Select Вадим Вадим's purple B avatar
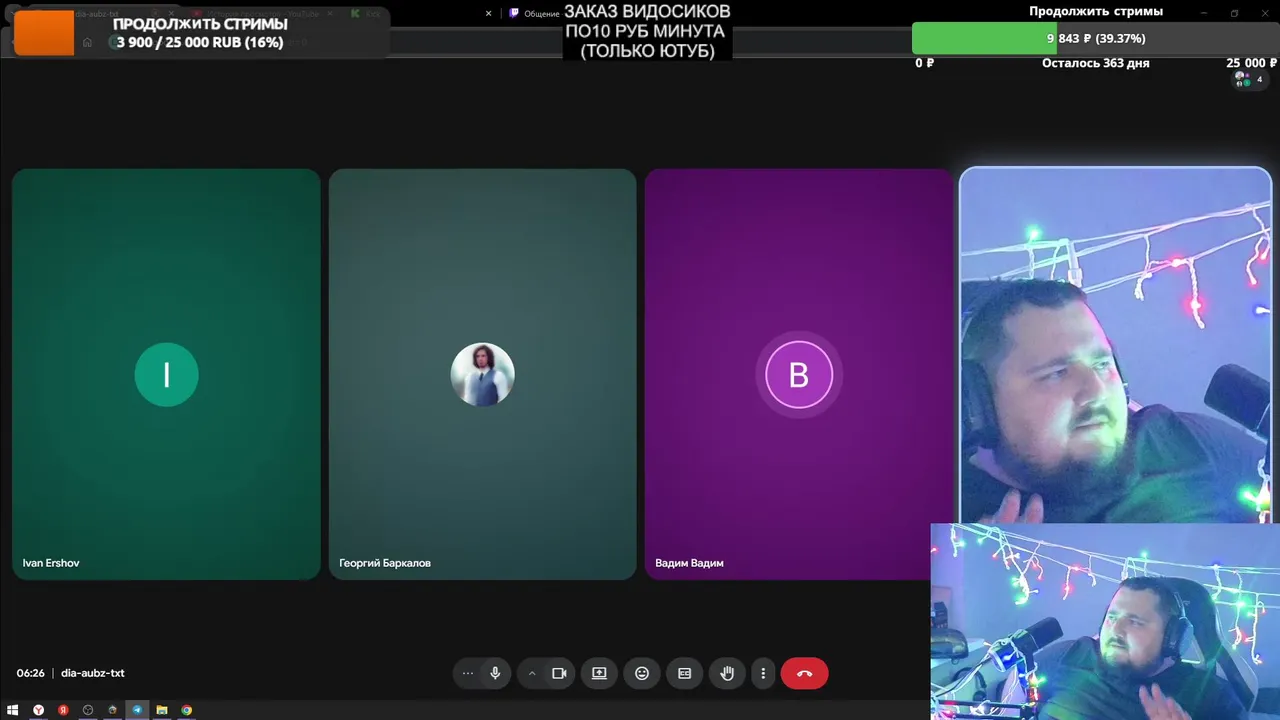The width and height of the screenshot is (1280, 720). (x=798, y=375)
